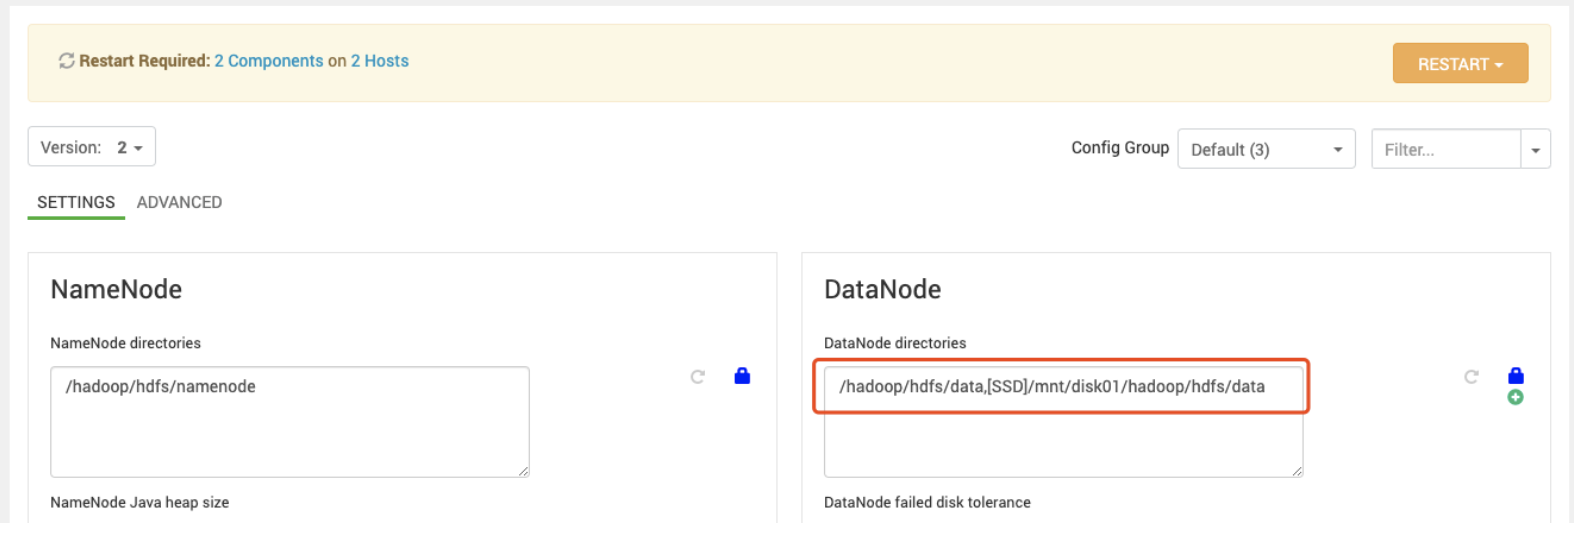Open the 2 Hosts link
The height and width of the screenshot is (550, 1574).
point(379,61)
